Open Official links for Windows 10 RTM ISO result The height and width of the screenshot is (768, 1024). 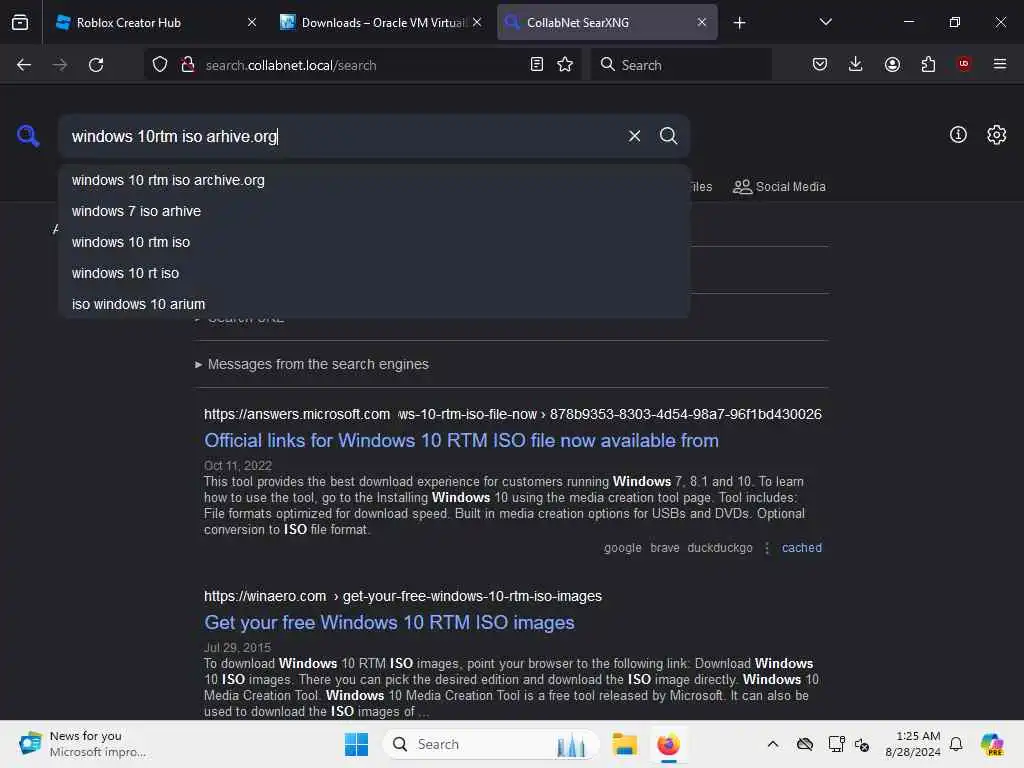point(461,440)
